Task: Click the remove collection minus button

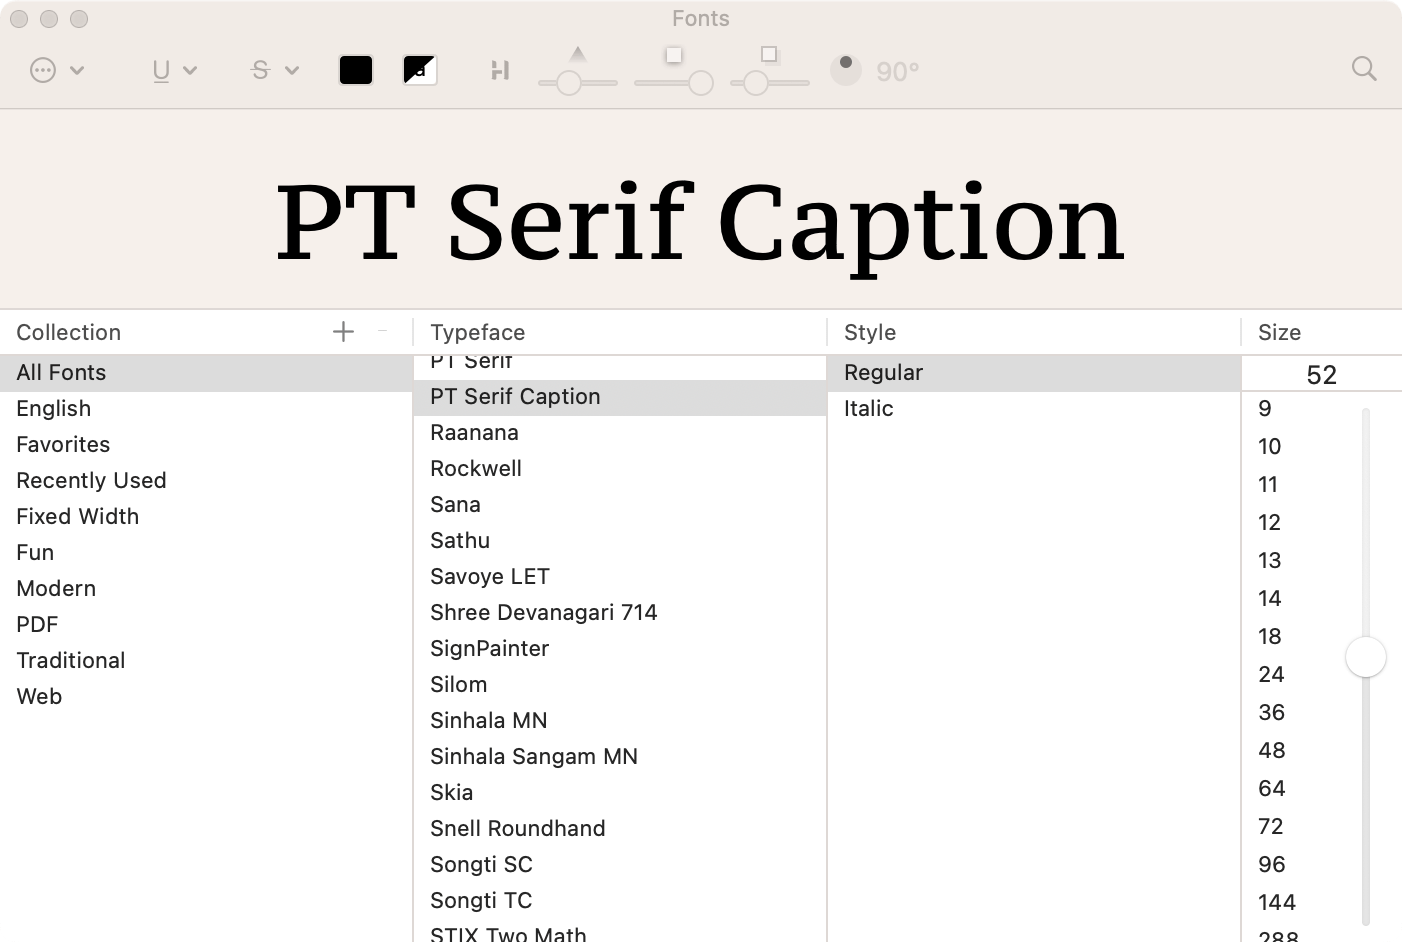Action: click(382, 330)
